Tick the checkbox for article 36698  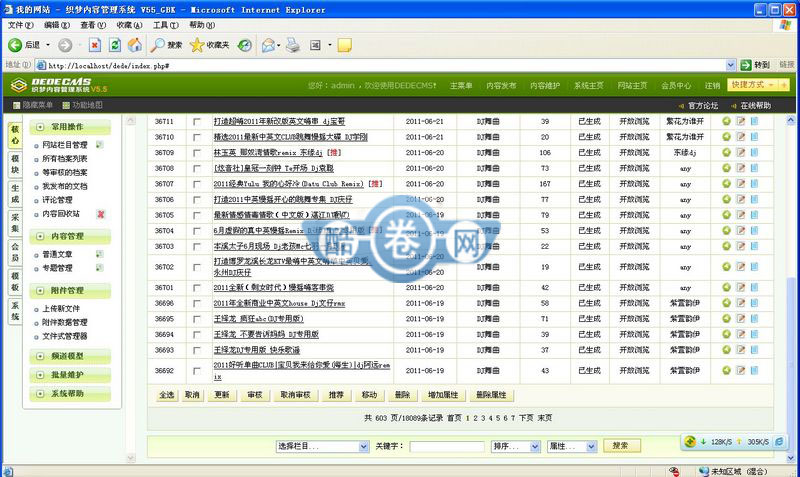[x=197, y=304]
